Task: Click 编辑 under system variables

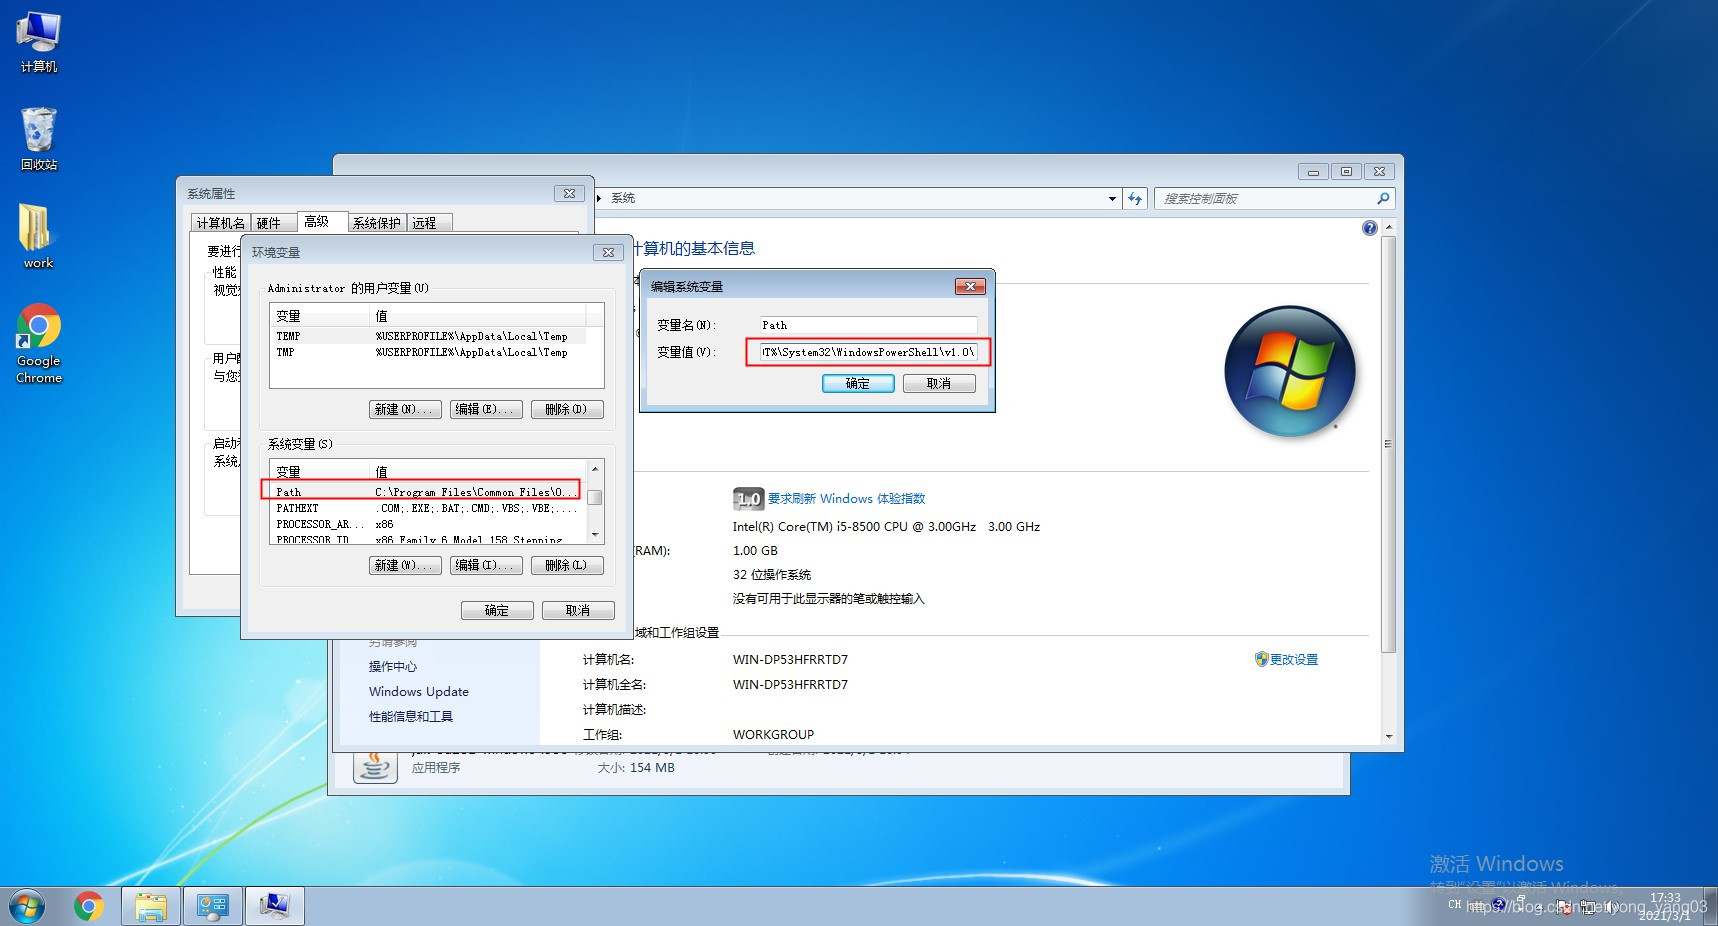Action: 486,565
